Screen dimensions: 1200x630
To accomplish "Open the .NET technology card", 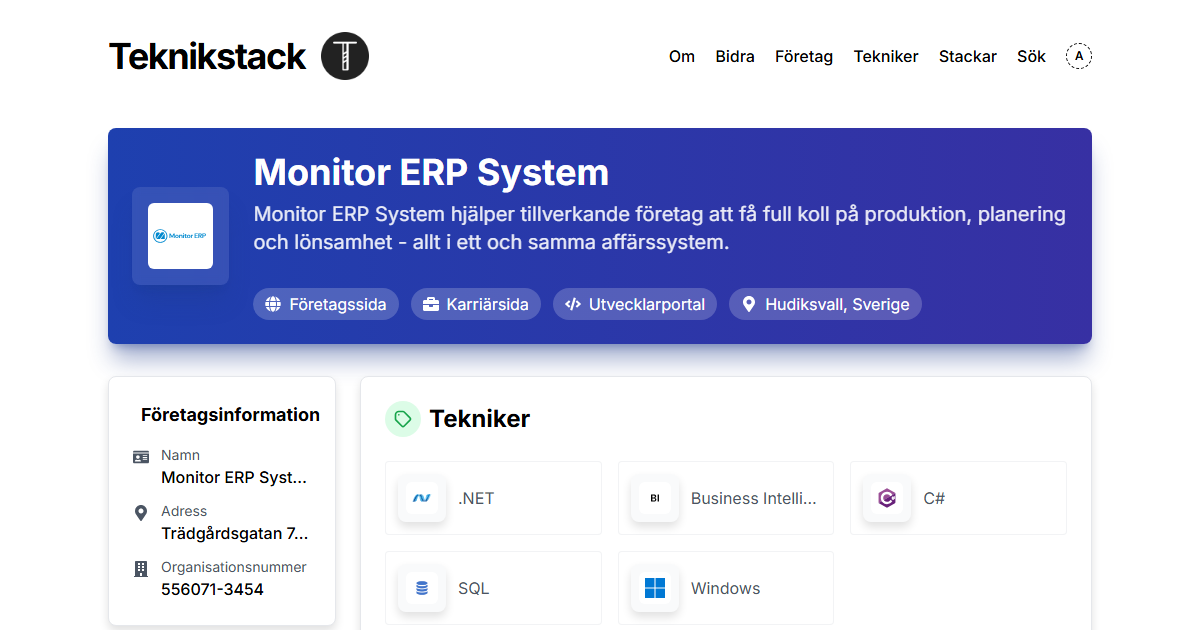I will pyautogui.click(x=493, y=498).
